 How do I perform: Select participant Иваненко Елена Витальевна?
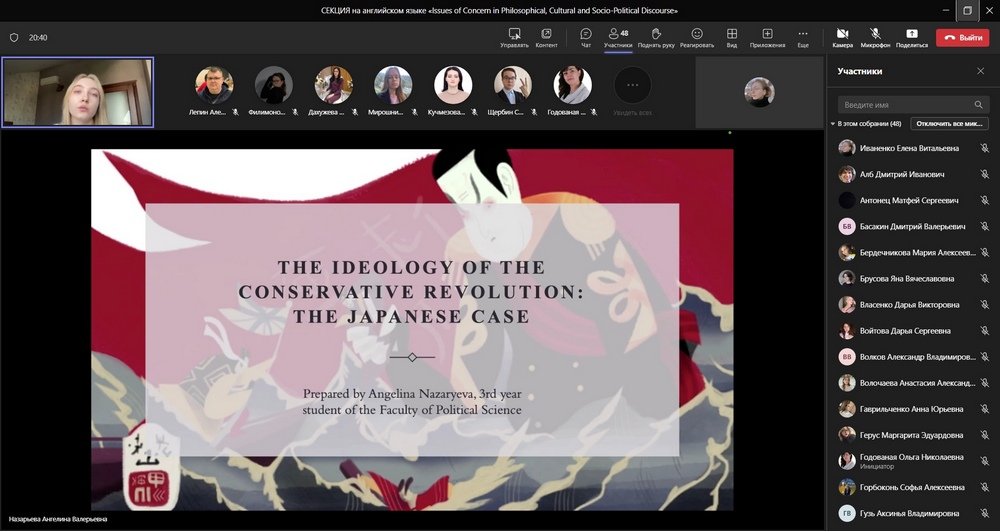coord(913,148)
